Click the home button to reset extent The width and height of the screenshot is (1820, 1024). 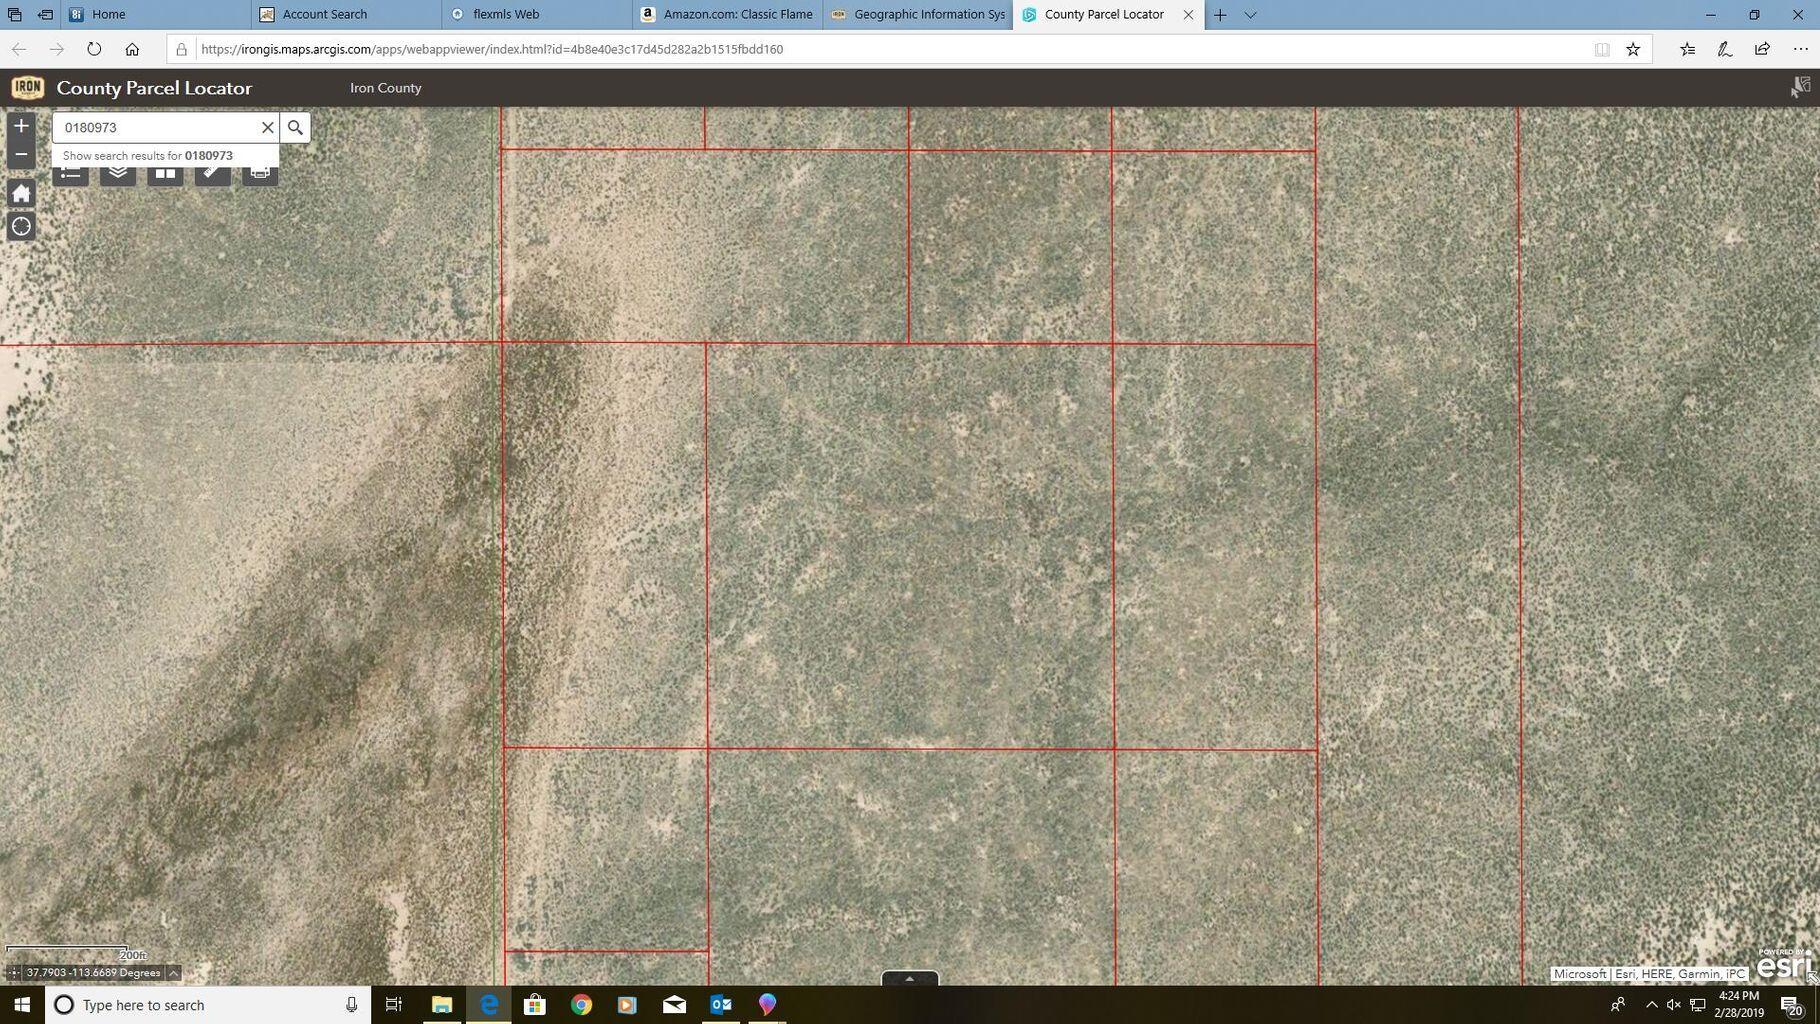point(21,192)
